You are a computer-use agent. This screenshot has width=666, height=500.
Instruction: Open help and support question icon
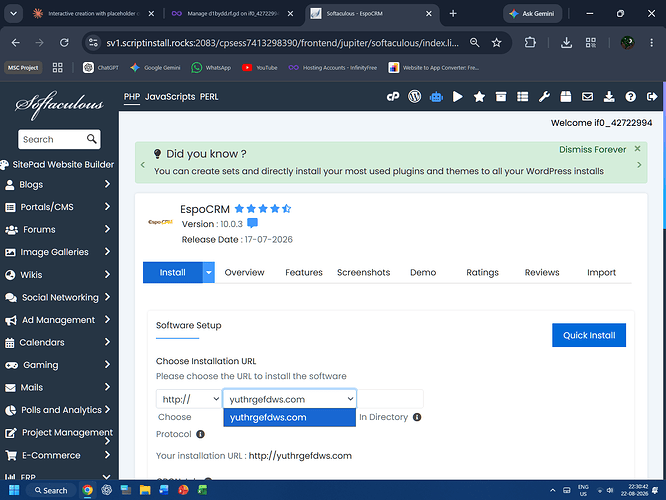point(630,97)
